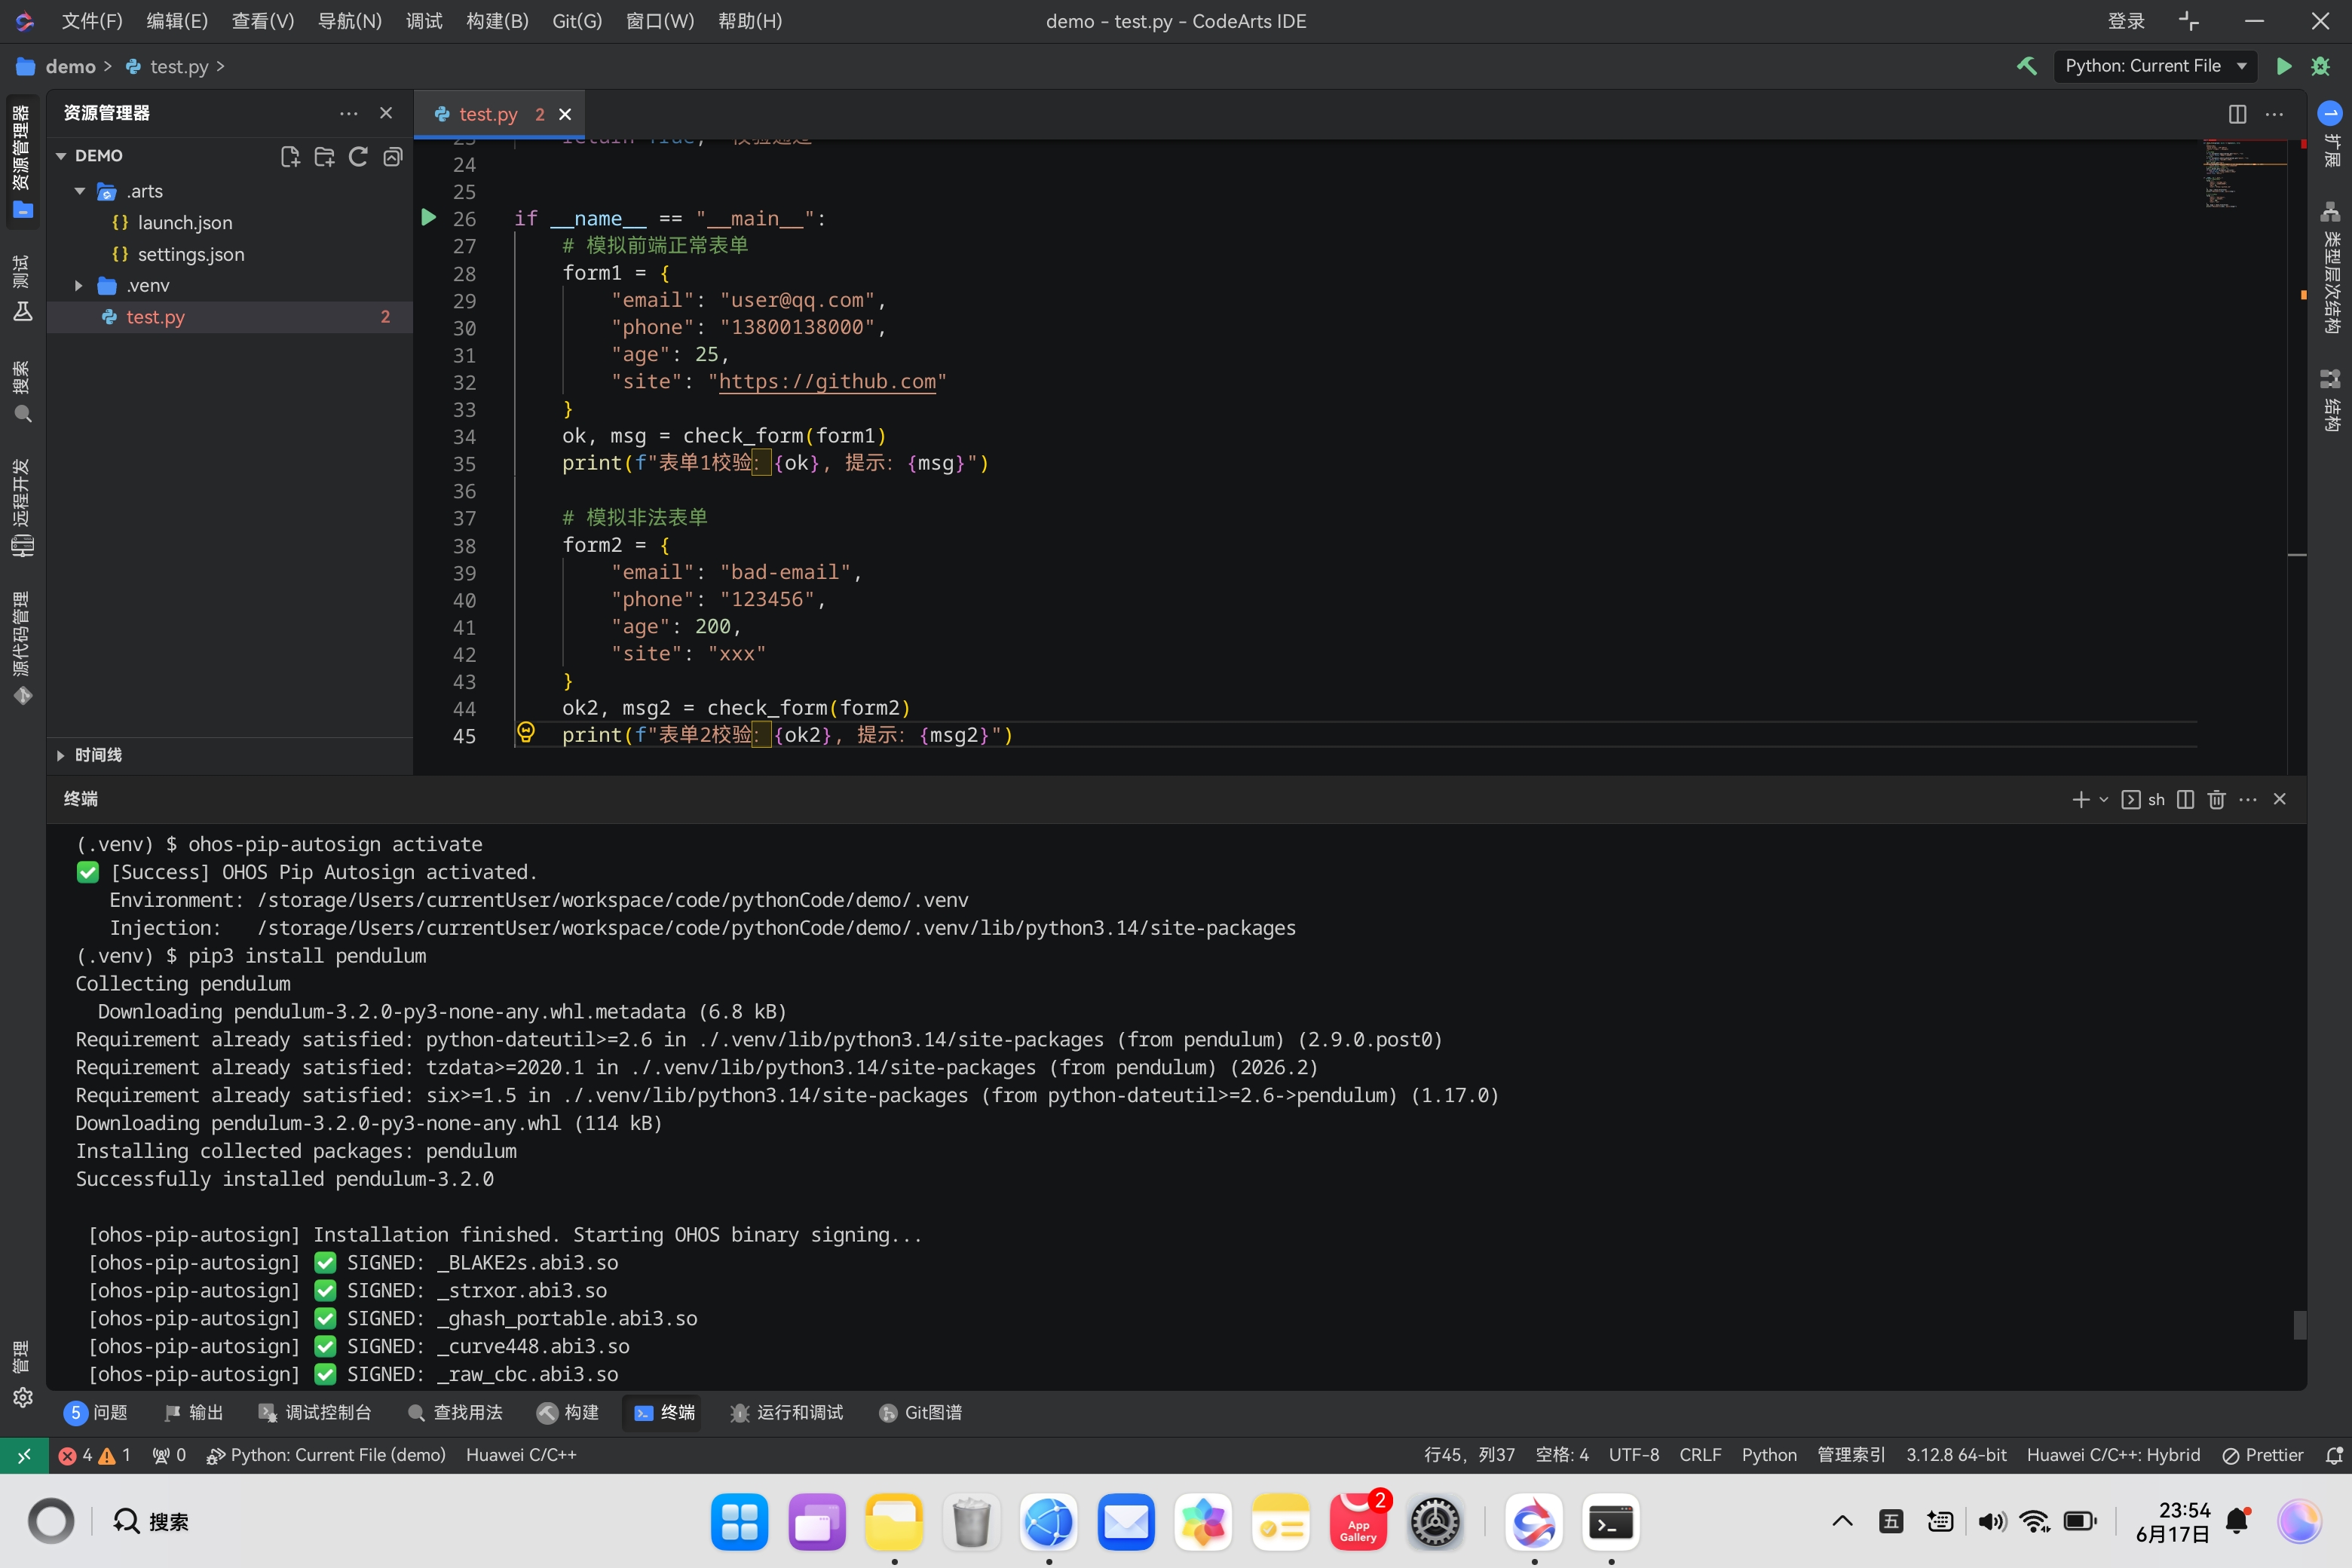Screen dimensions: 2352x1568
Task: Open the volume control in system tray
Action: 1991,1522
